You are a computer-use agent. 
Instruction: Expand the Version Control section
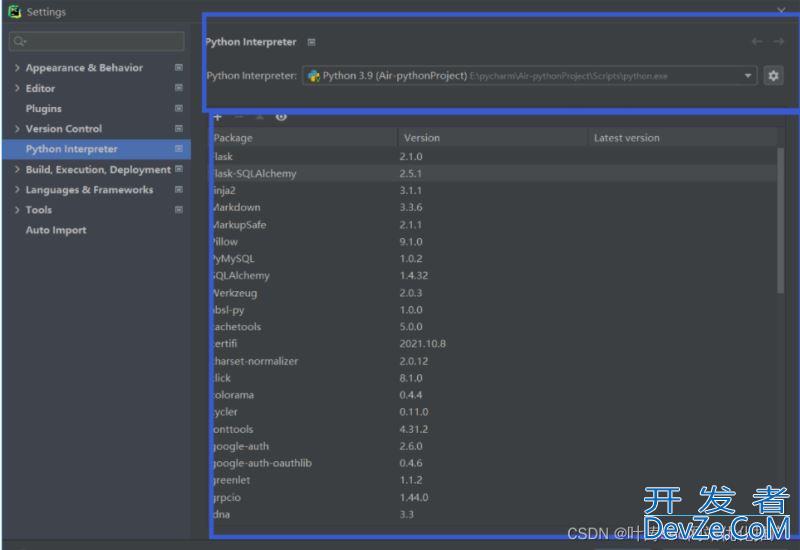17,129
